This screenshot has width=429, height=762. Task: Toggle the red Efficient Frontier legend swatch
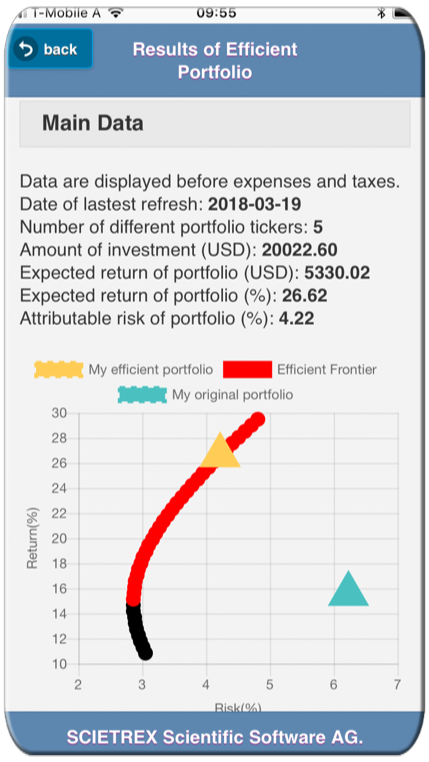point(247,369)
